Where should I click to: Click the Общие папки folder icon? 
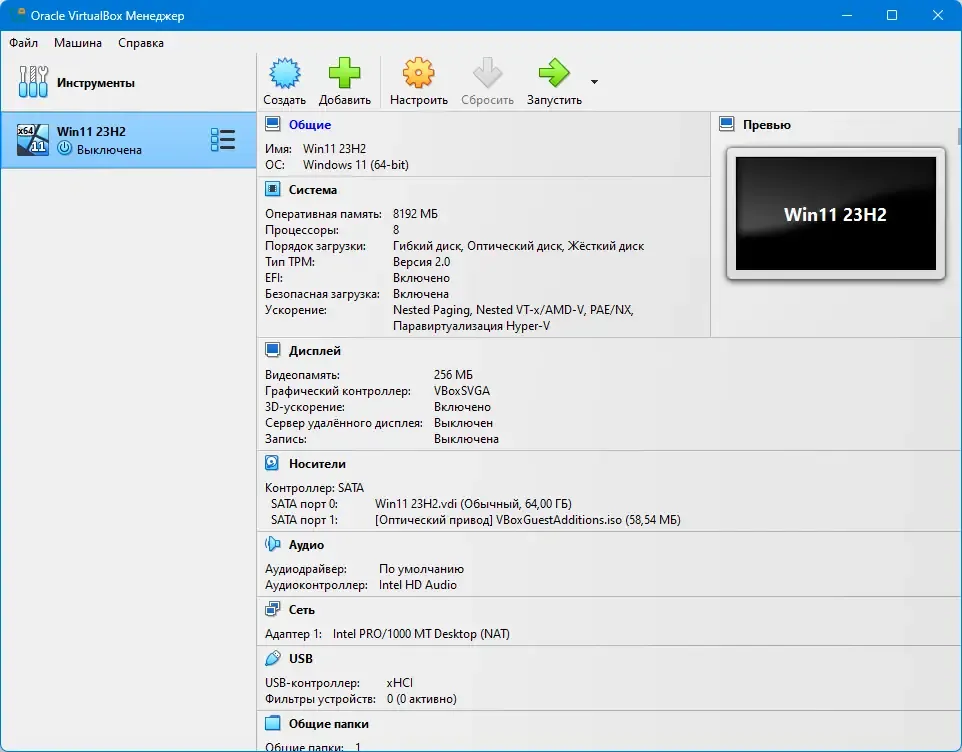tap(272, 723)
